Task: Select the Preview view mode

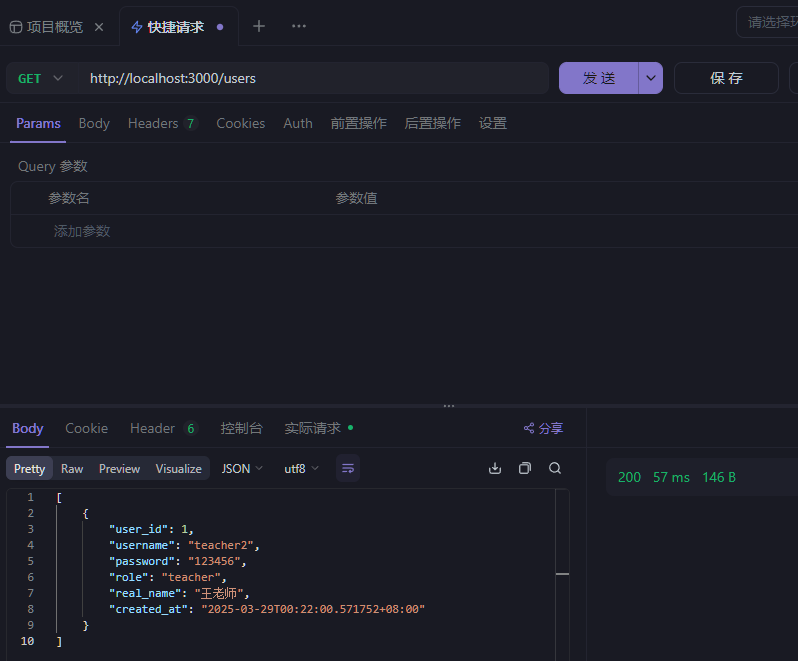Action: click(119, 469)
